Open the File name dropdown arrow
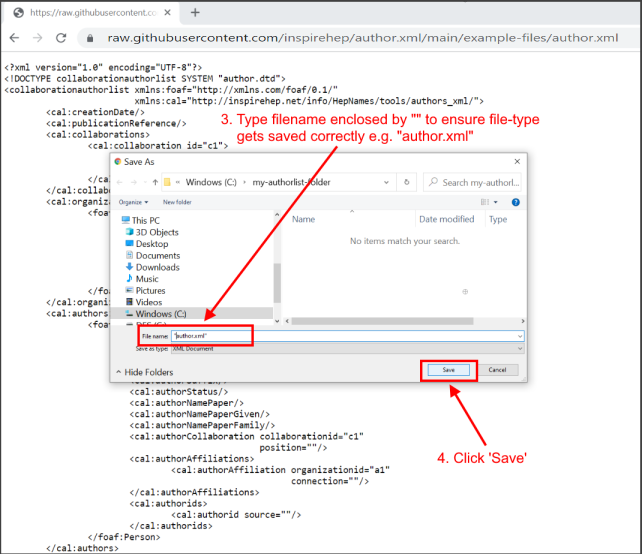The width and height of the screenshot is (642, 554). pyautogui.click(x=520, y=336)
